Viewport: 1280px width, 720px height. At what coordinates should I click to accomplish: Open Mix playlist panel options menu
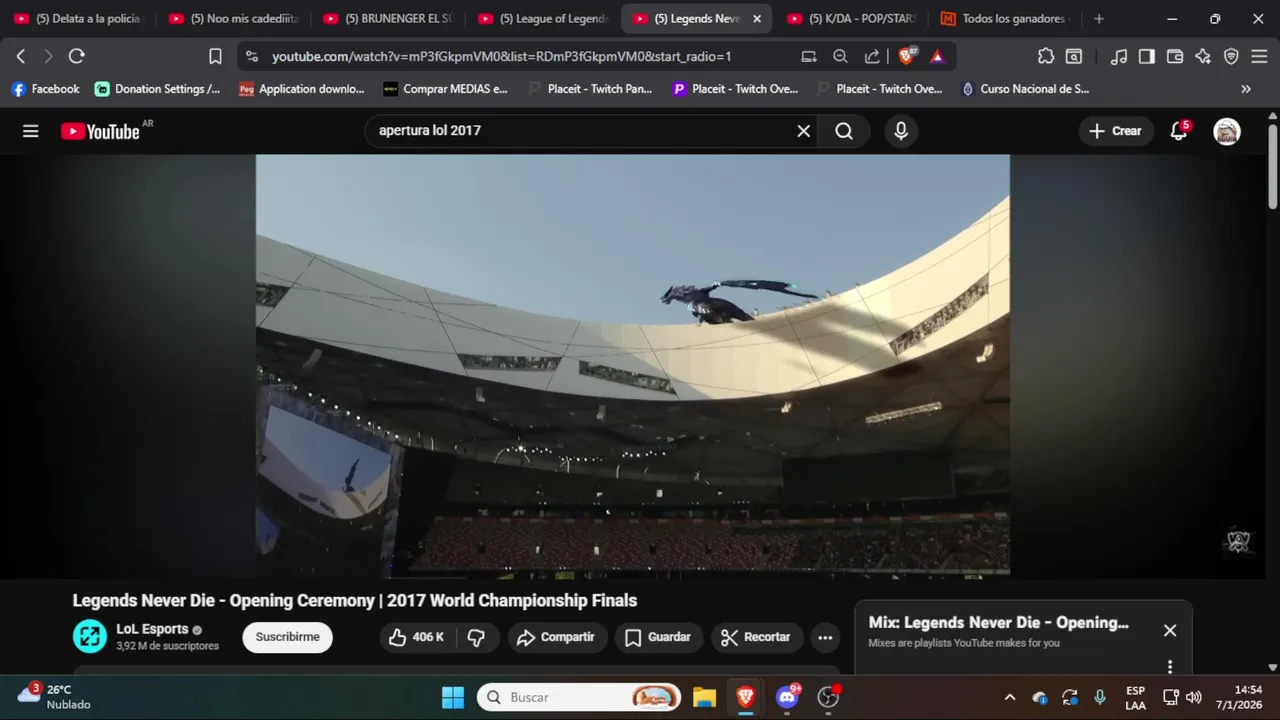pos(1170,667)
